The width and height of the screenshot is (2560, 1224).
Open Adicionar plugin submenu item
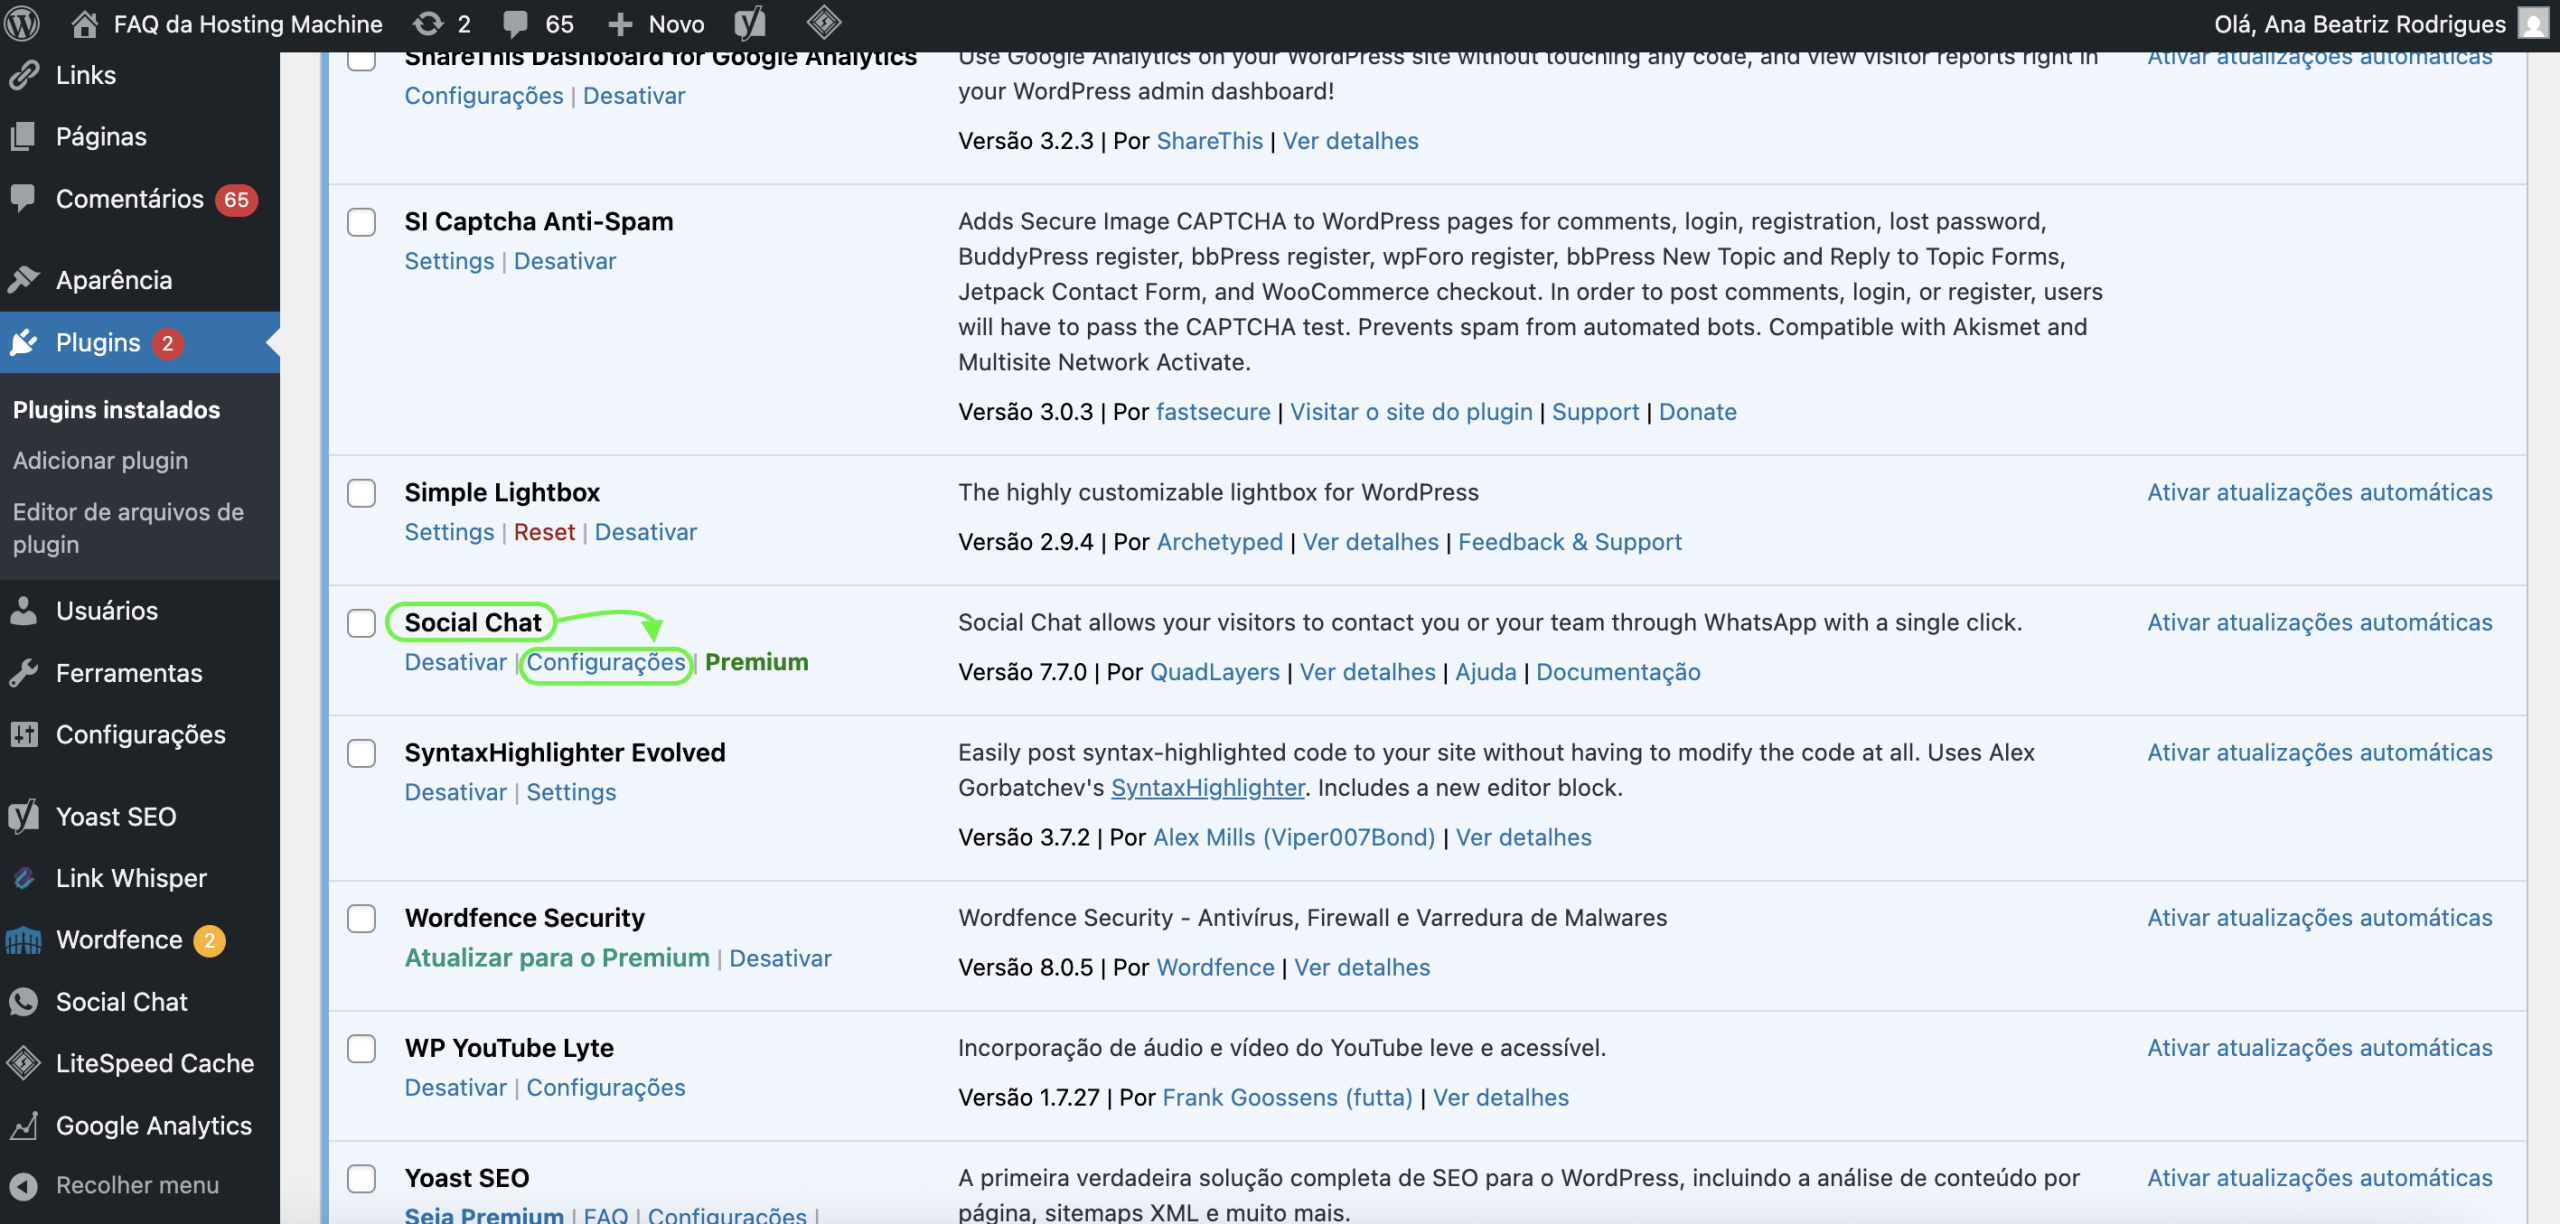coord(100,460)
